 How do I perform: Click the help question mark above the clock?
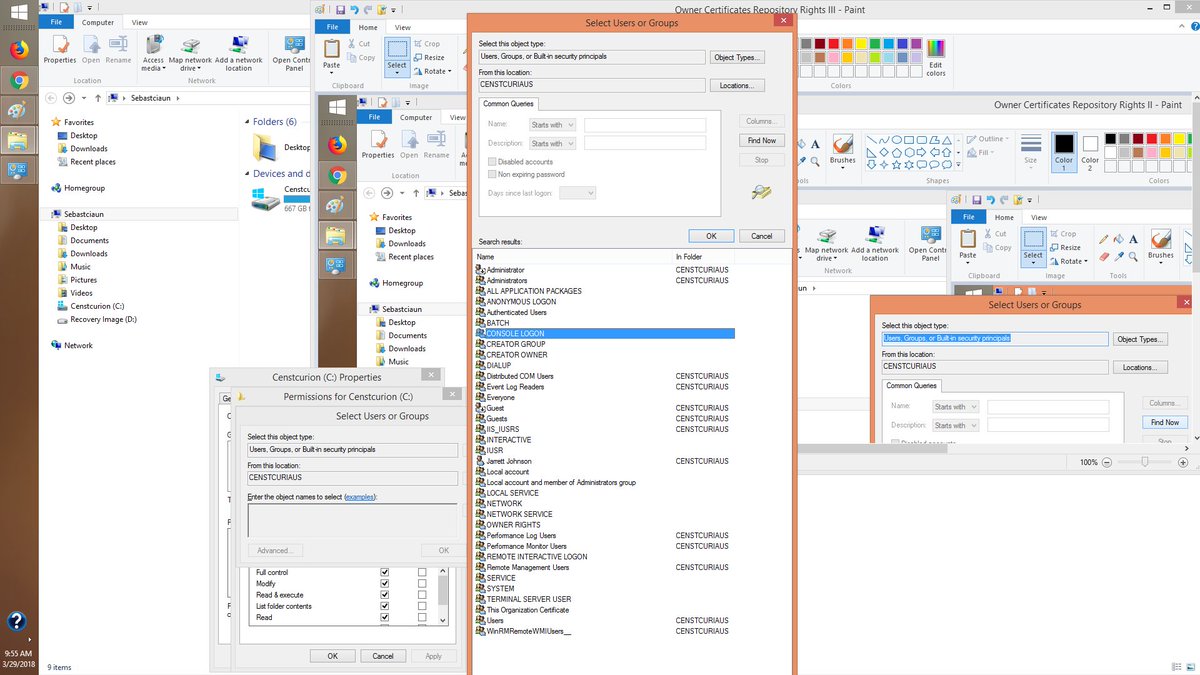click(17, 621)
